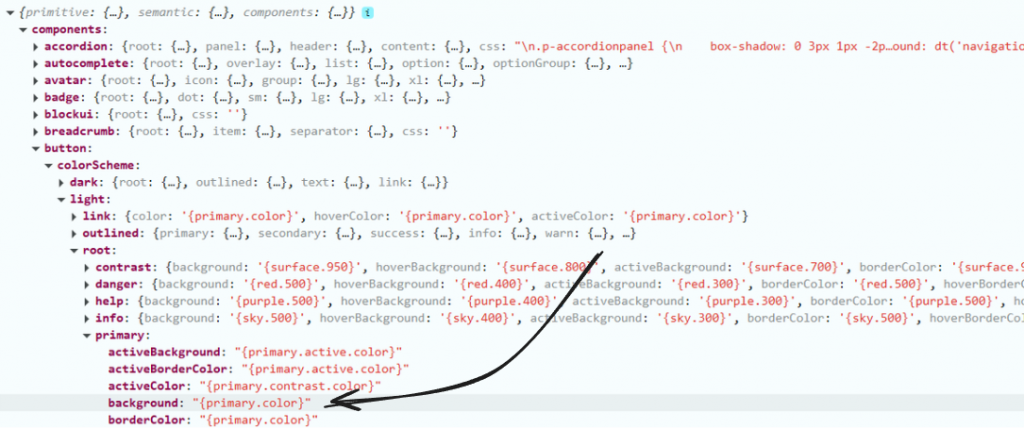Expand the contrast entry
Image resolution: width=1024 pixels, height=428 pixels.
(x=87, y=267)
